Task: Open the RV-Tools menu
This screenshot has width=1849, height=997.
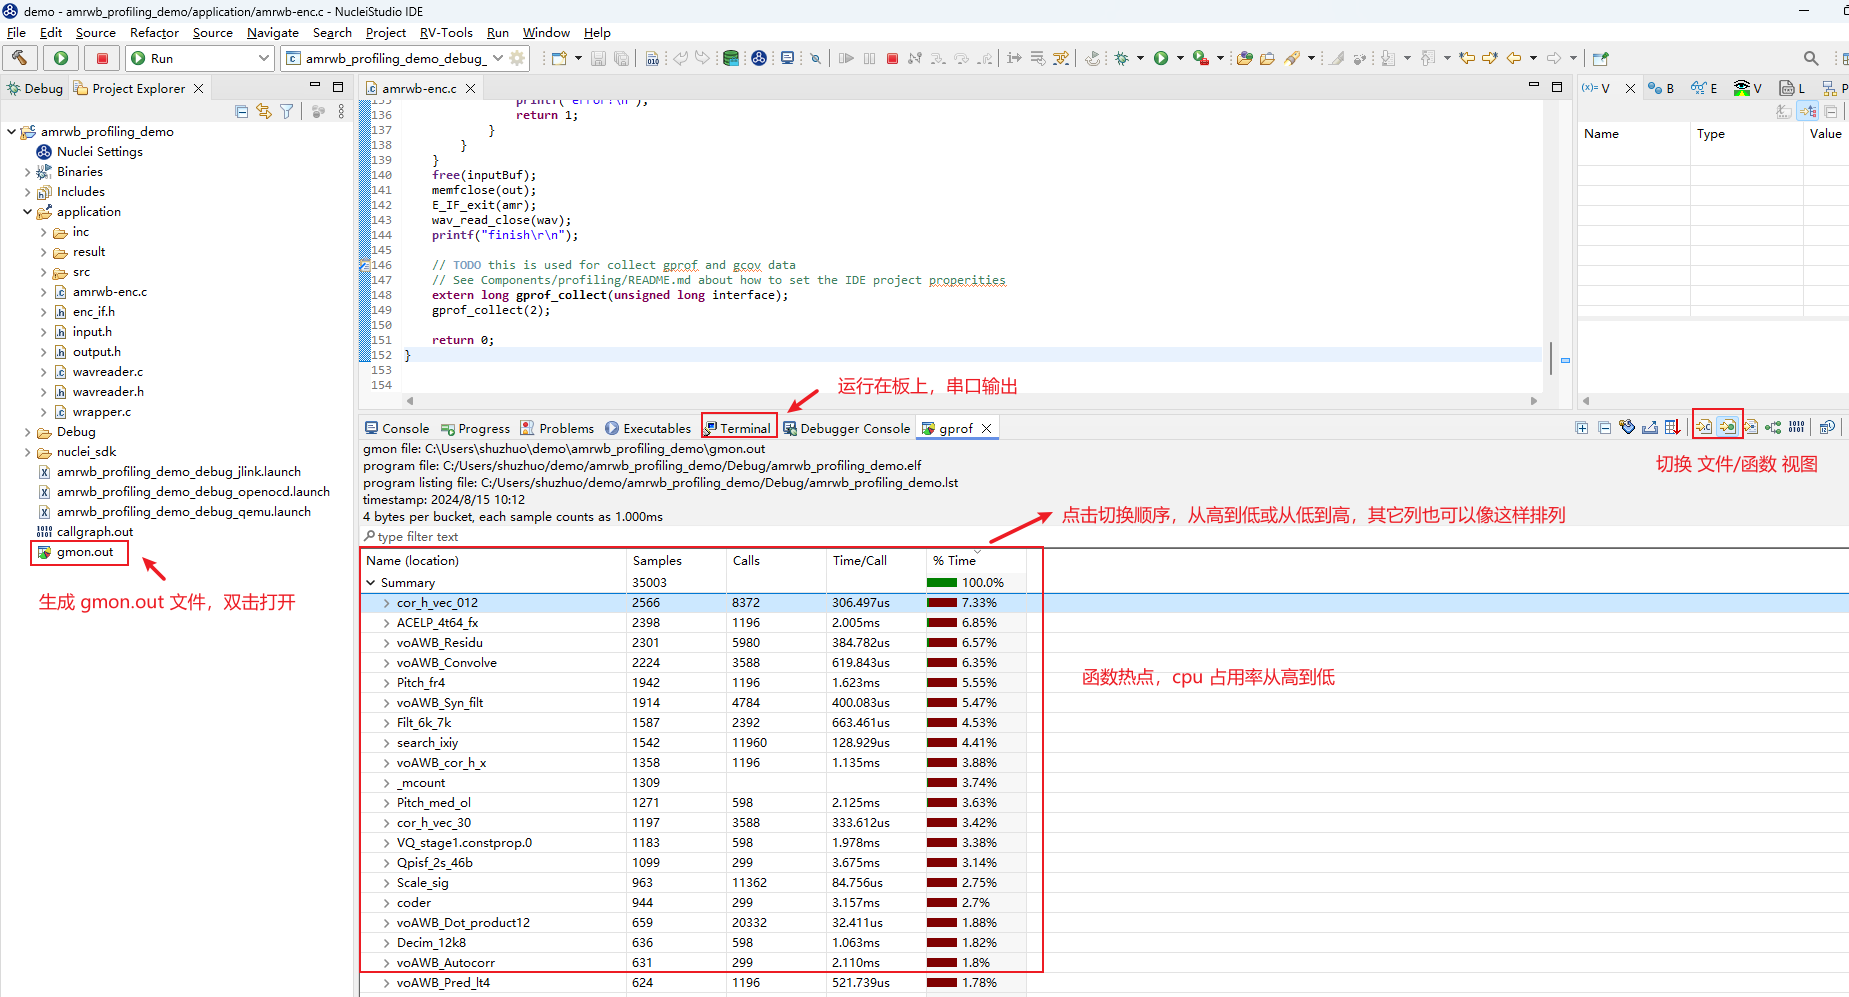Action: coord(446,33)
